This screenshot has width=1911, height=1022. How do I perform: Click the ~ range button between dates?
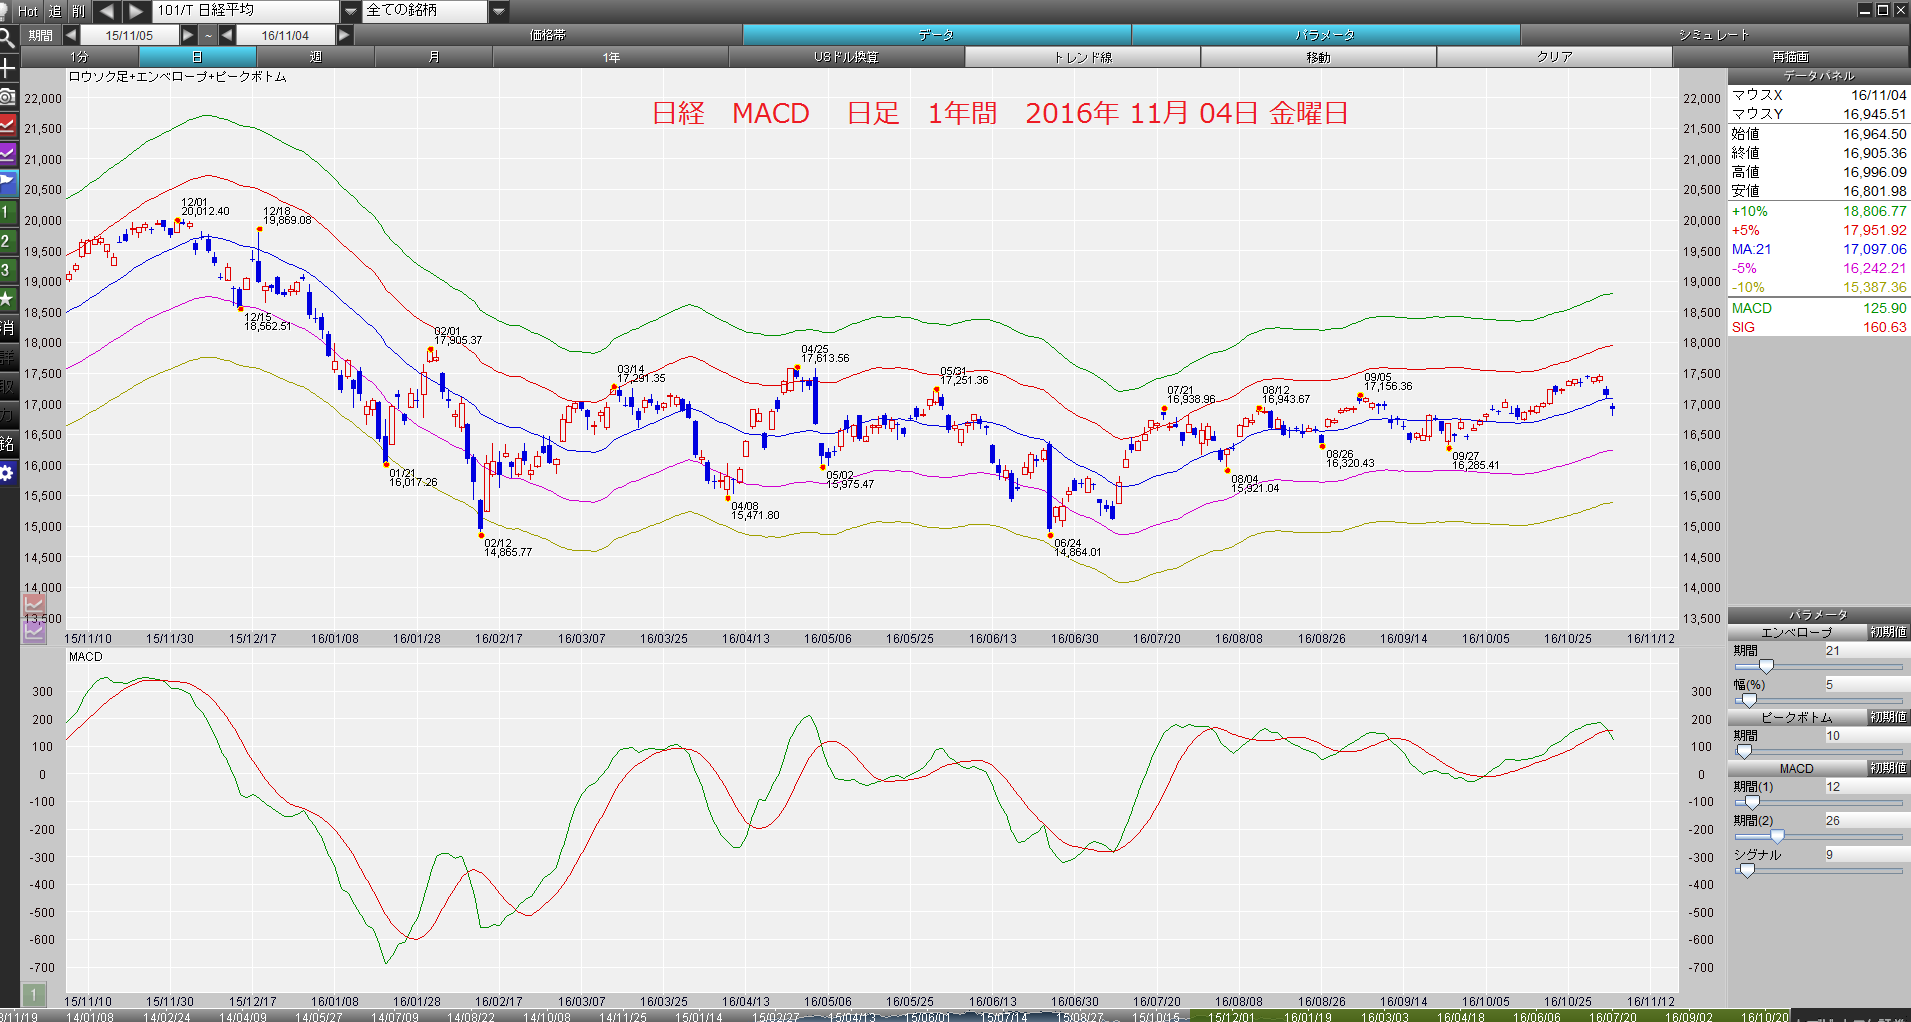(208, 35)
